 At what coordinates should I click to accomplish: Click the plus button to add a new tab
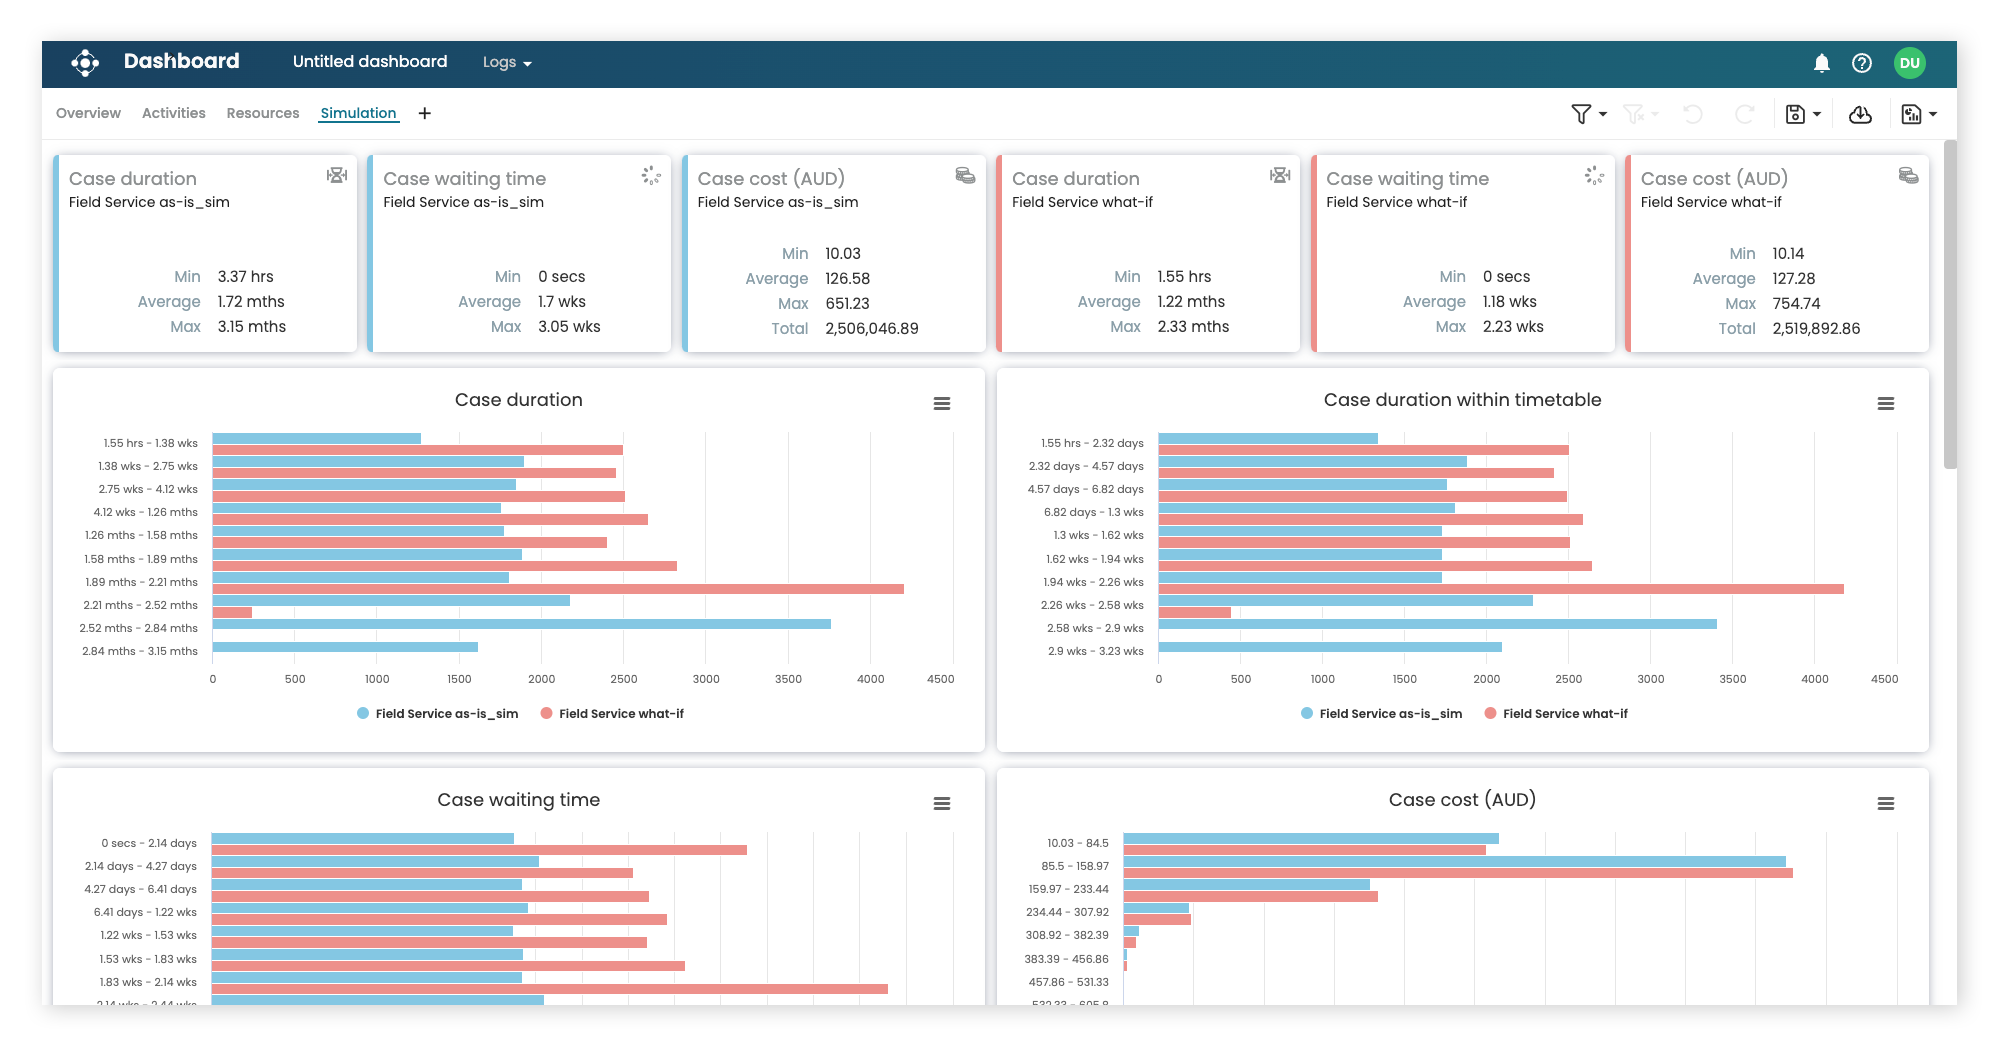tap(425, 113)
